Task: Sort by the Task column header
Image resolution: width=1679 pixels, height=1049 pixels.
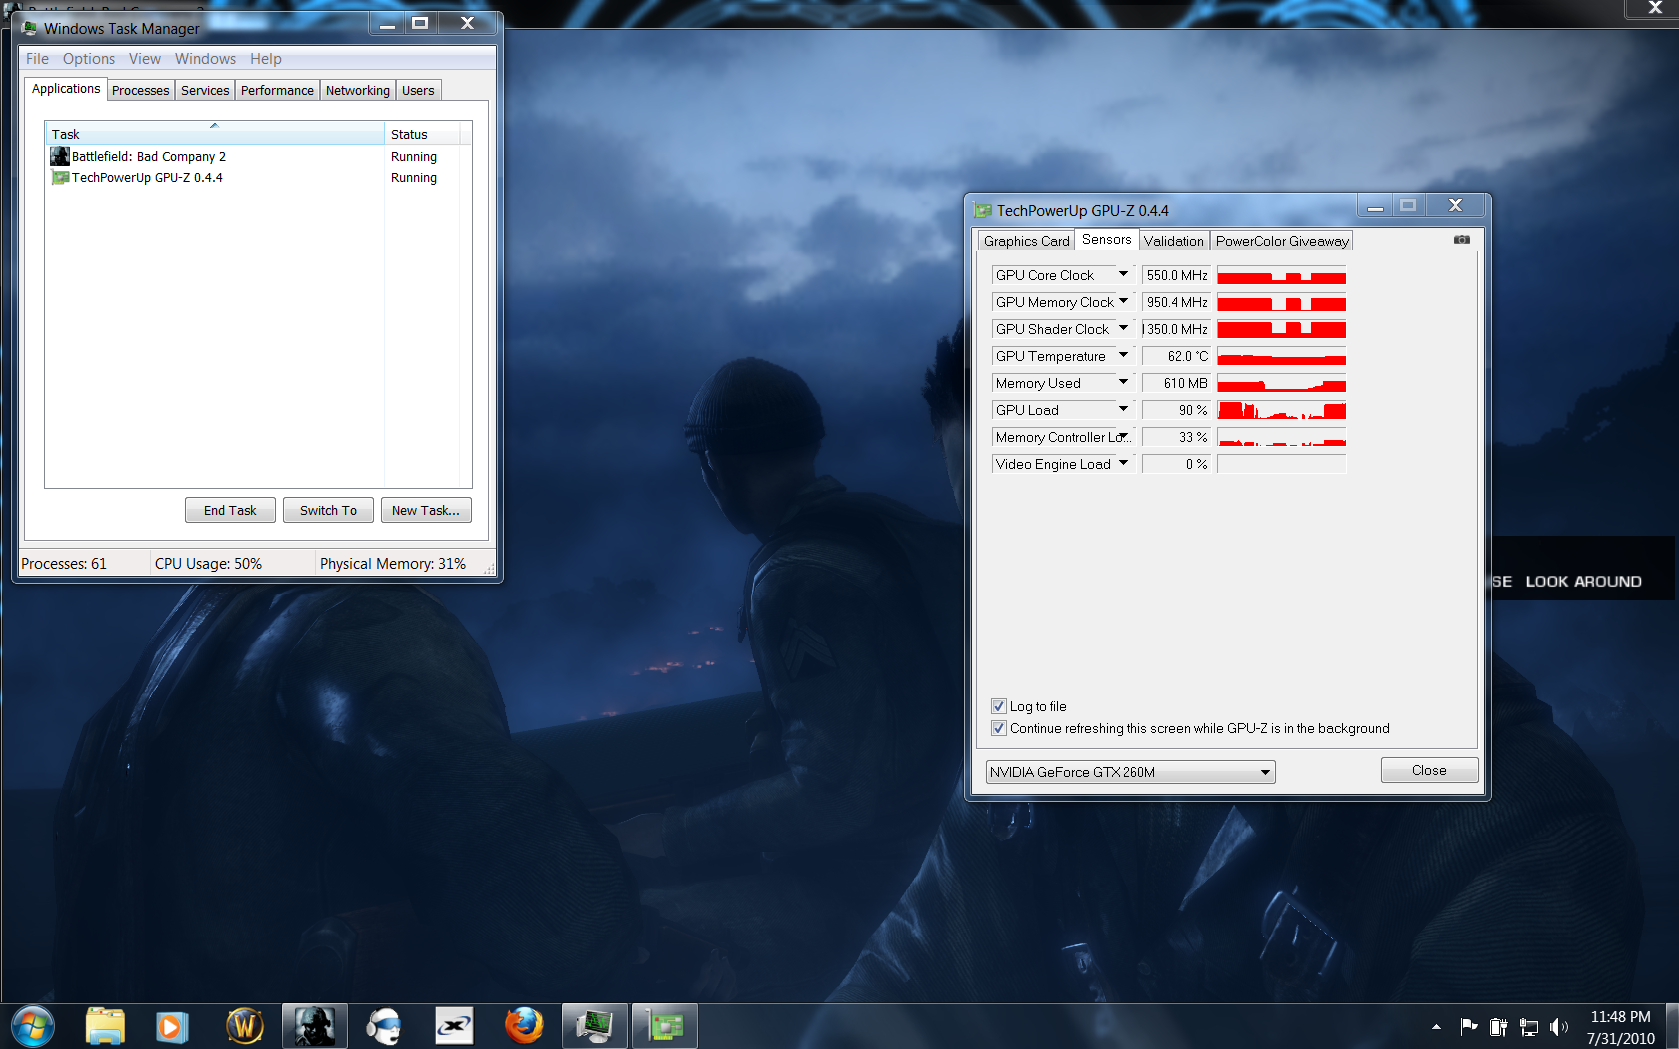Action: (214, 134)
